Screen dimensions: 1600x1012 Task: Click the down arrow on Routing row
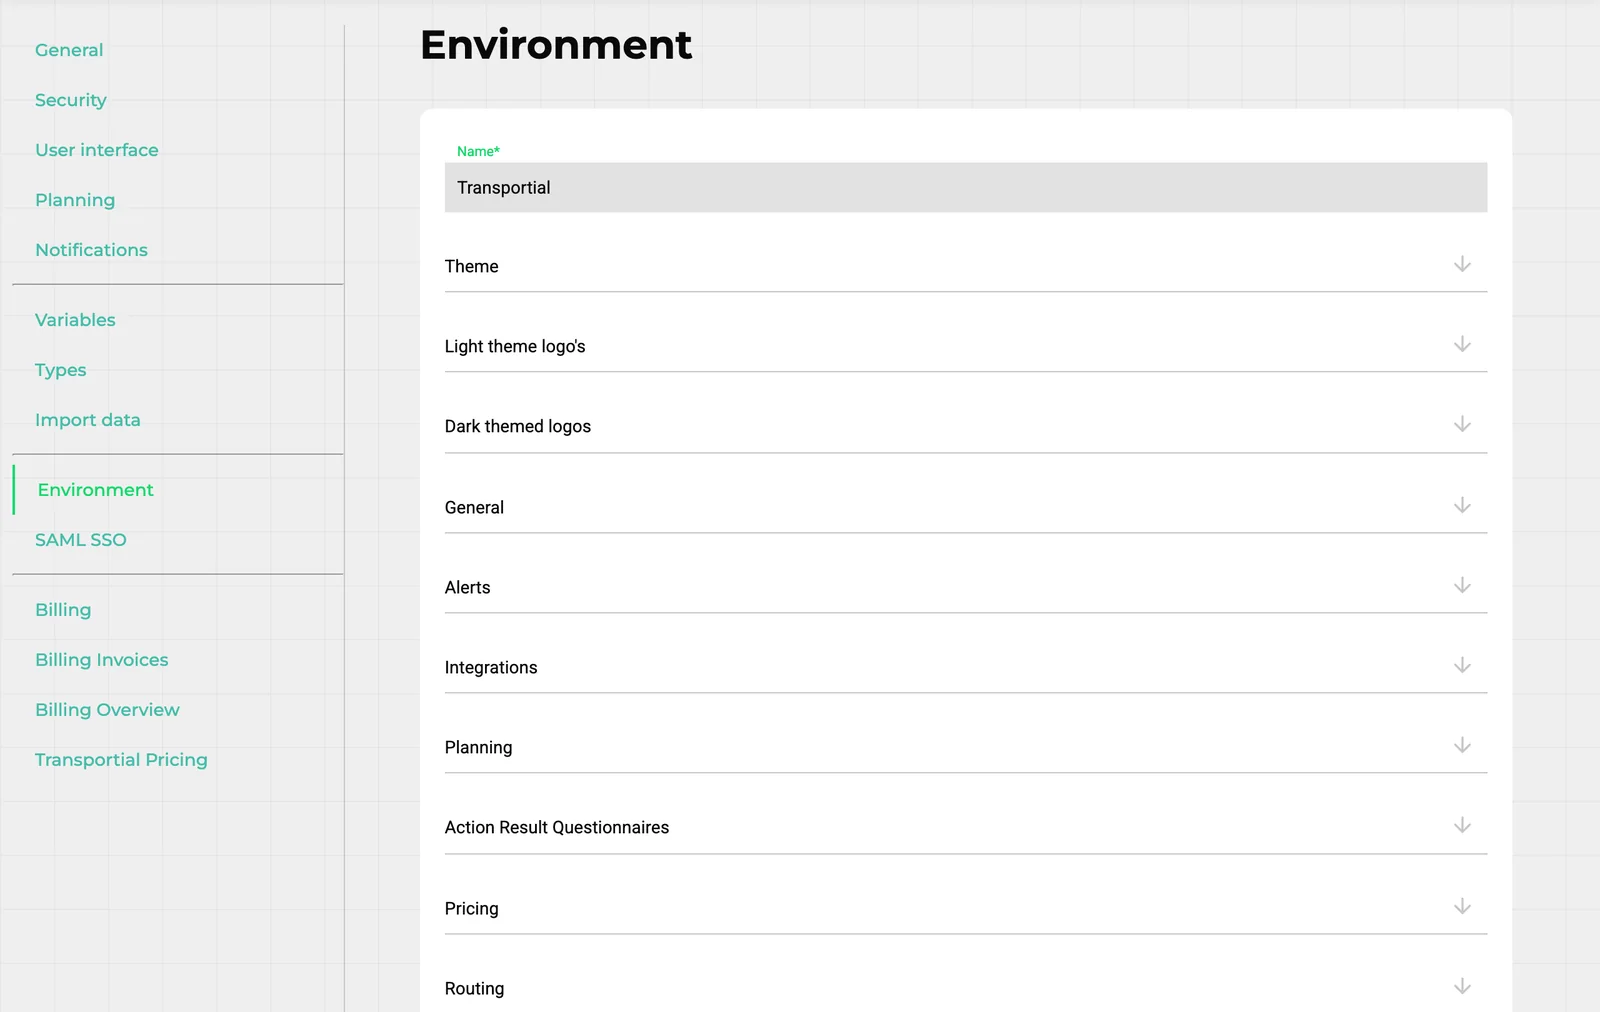point(1462,986)
